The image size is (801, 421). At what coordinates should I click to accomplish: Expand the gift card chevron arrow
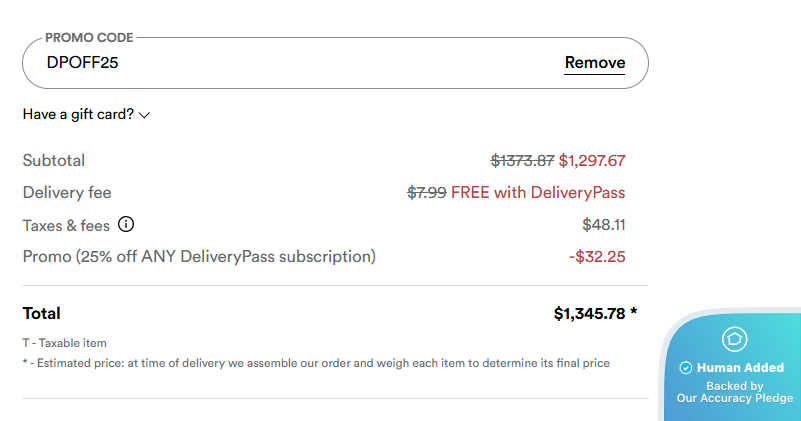[145, 115]
